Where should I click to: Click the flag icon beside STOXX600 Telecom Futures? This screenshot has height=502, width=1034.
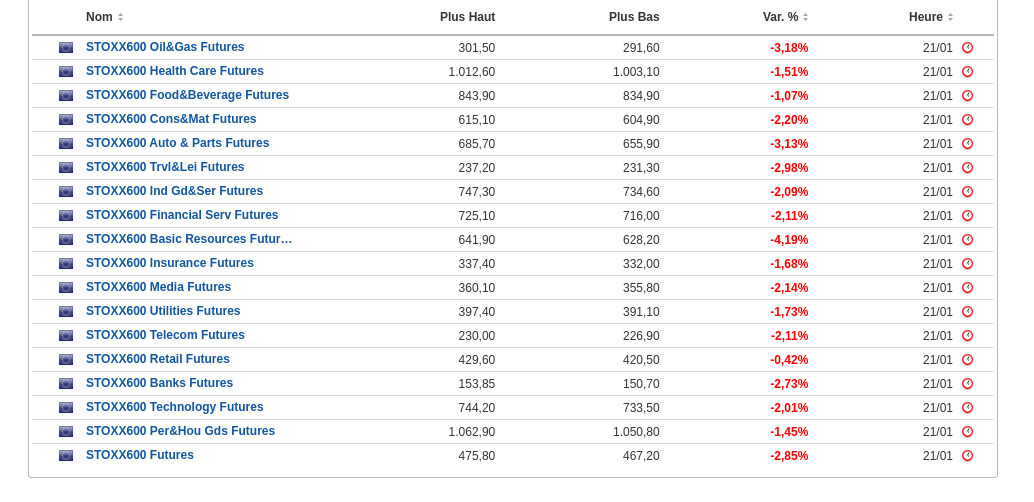(x=66, y=336)
